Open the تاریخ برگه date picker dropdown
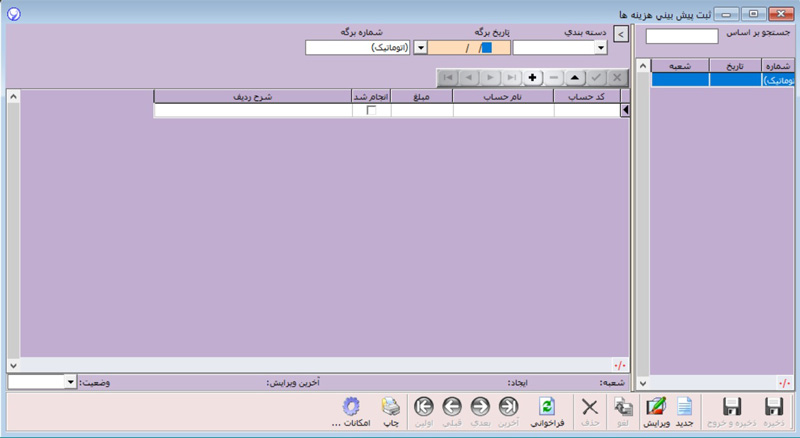 coord(419,47)
